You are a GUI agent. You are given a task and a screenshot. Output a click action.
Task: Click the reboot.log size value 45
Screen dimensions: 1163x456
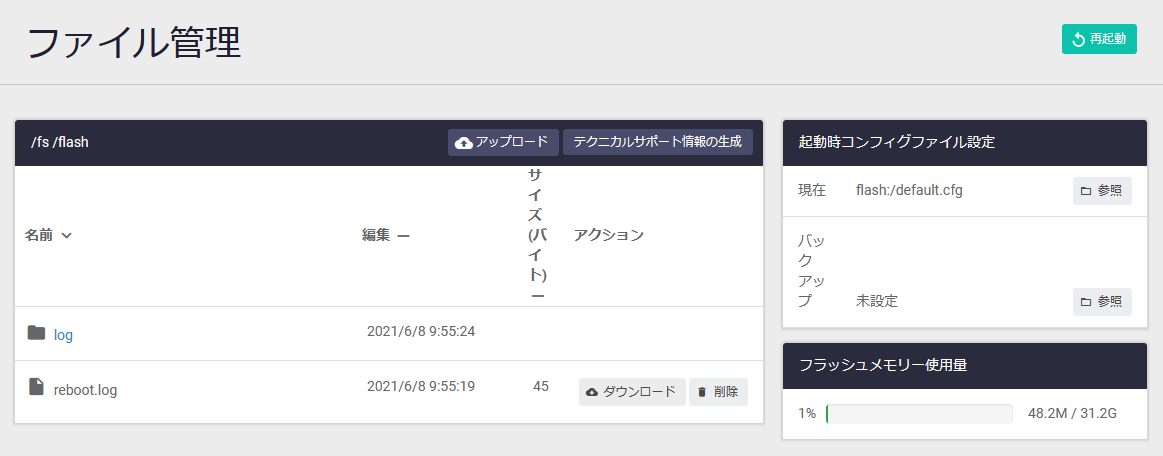541,386
